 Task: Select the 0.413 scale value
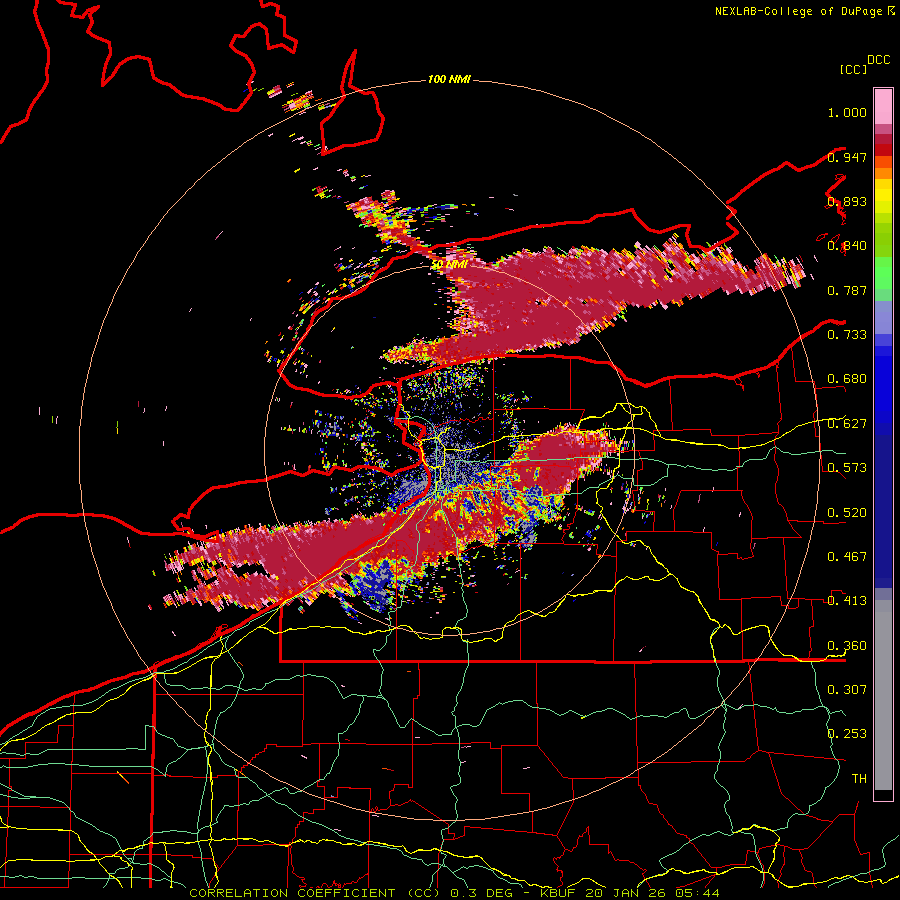pyautogui.click(x=847, y=601)
